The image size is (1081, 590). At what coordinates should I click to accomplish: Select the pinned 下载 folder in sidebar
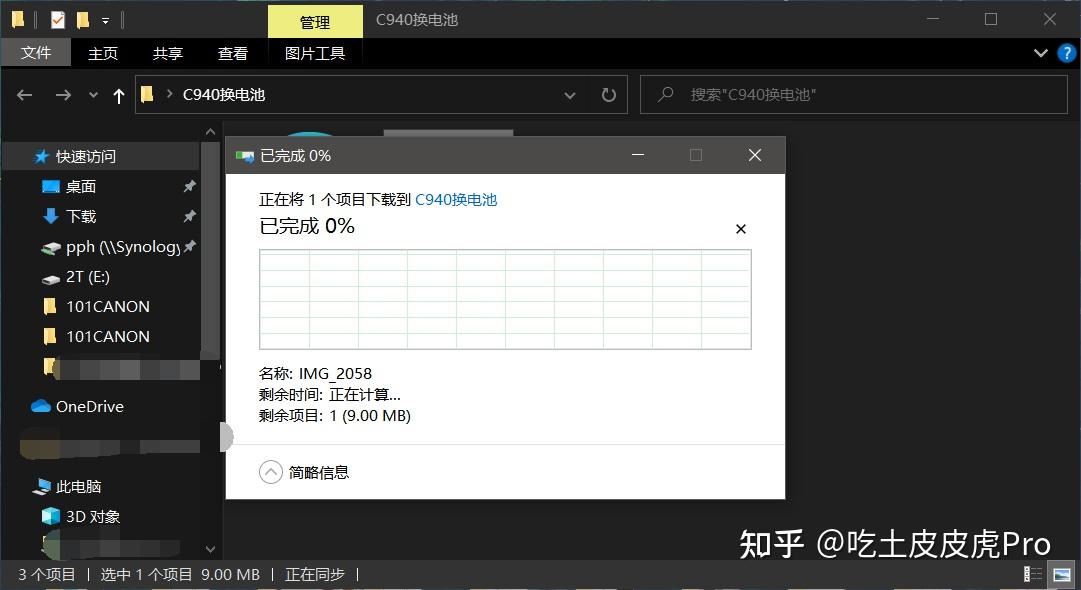(x=82, y=216)
